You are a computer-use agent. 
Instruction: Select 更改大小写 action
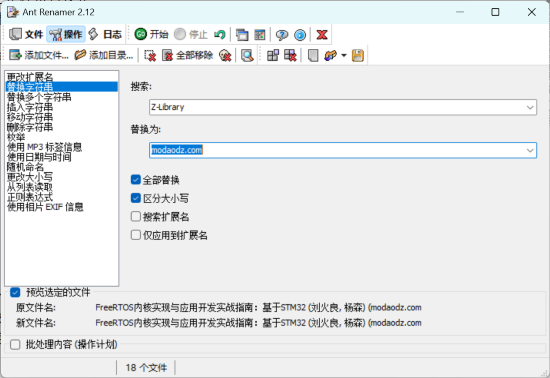(x=61, y=177)
